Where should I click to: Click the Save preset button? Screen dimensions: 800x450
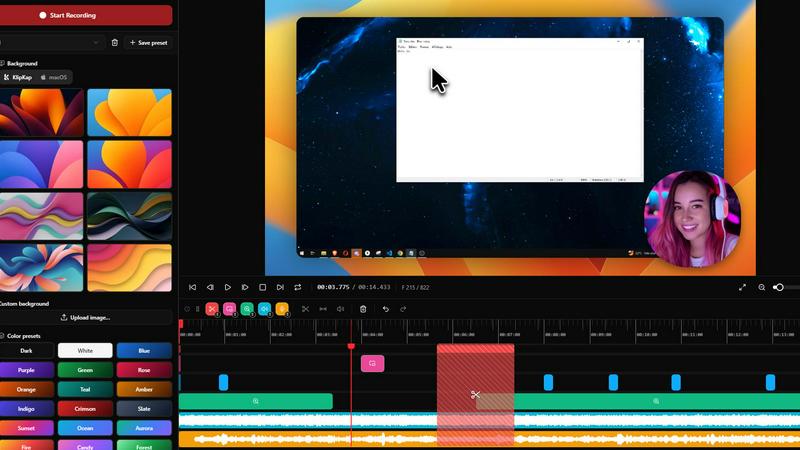point(148,43)
